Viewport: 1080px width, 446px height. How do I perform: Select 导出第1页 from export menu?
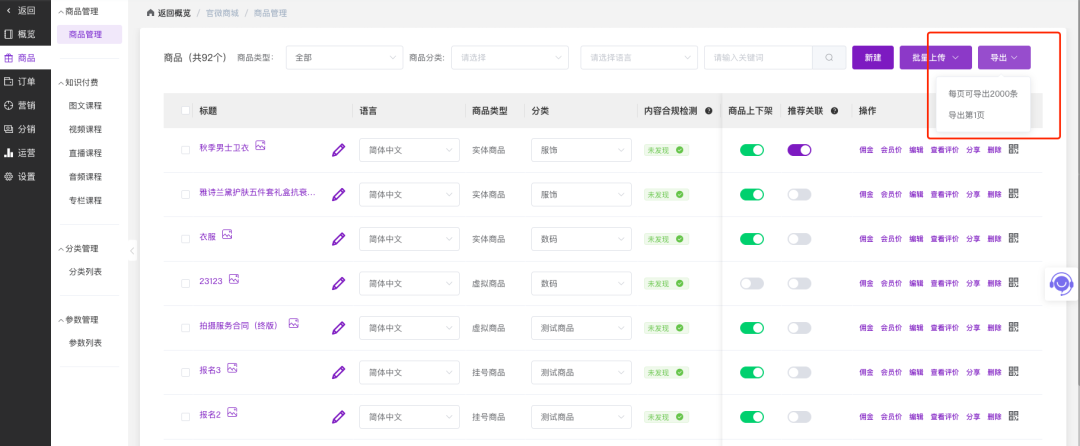pos(966,115)
